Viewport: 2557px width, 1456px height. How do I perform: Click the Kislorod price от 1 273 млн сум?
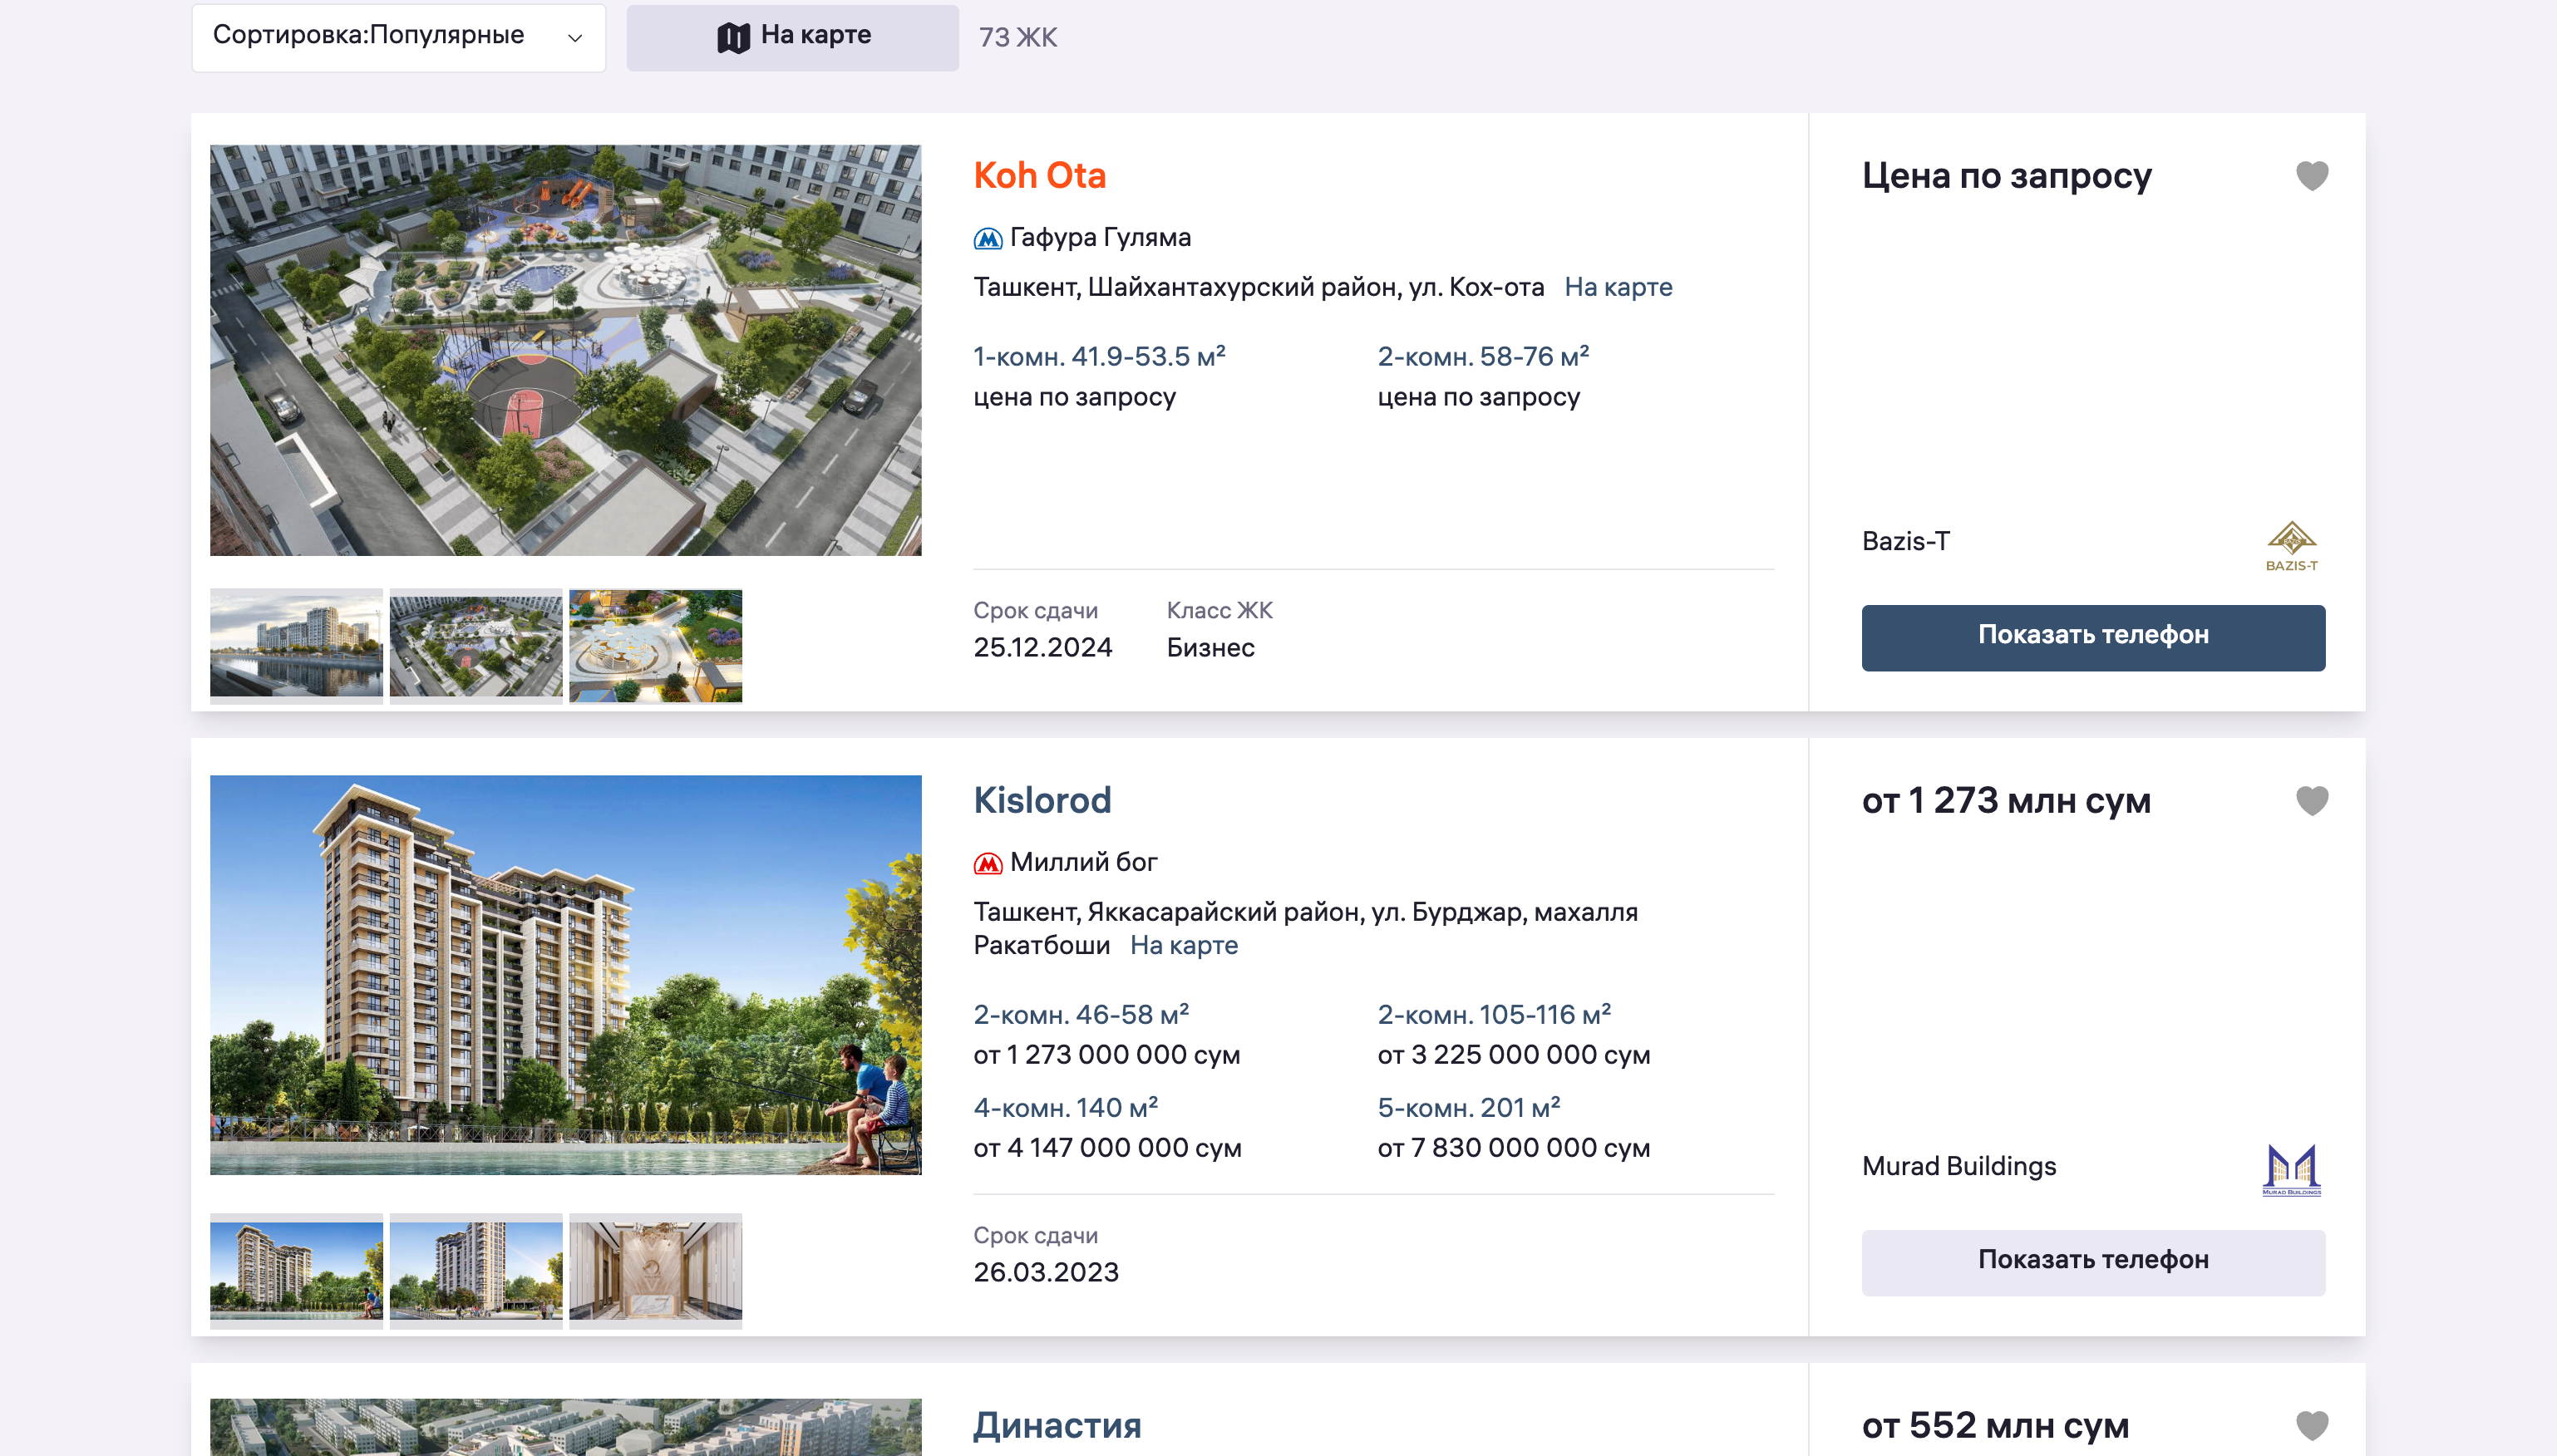2005,800
